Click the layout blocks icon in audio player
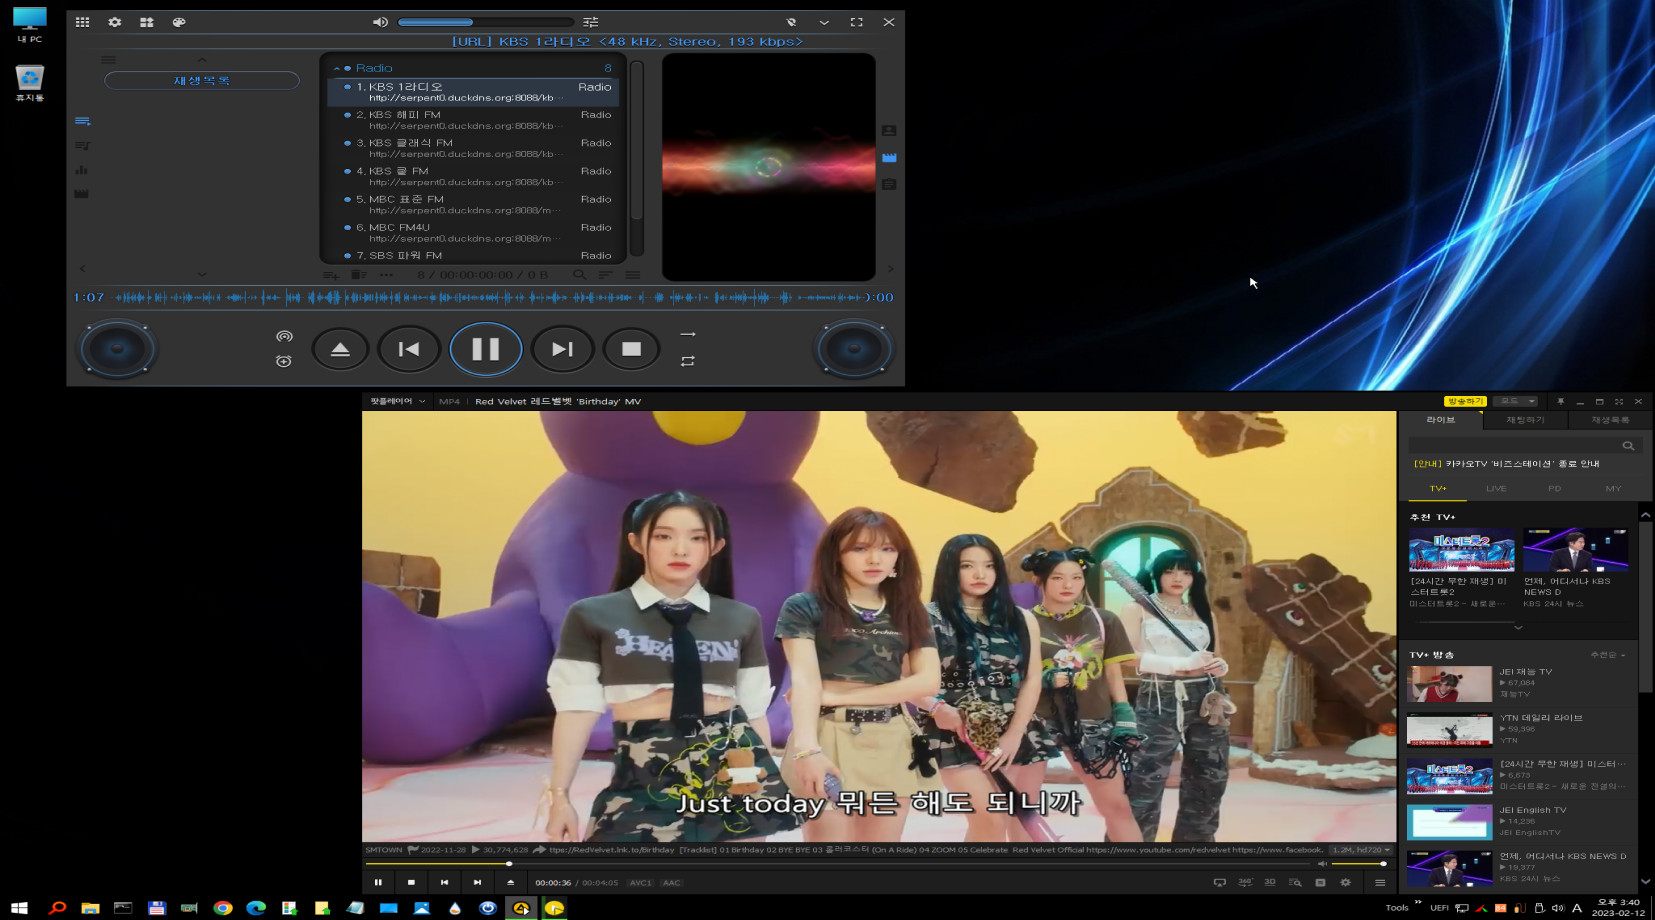This screenshot has height=920, width=1655. click(147, 22)
